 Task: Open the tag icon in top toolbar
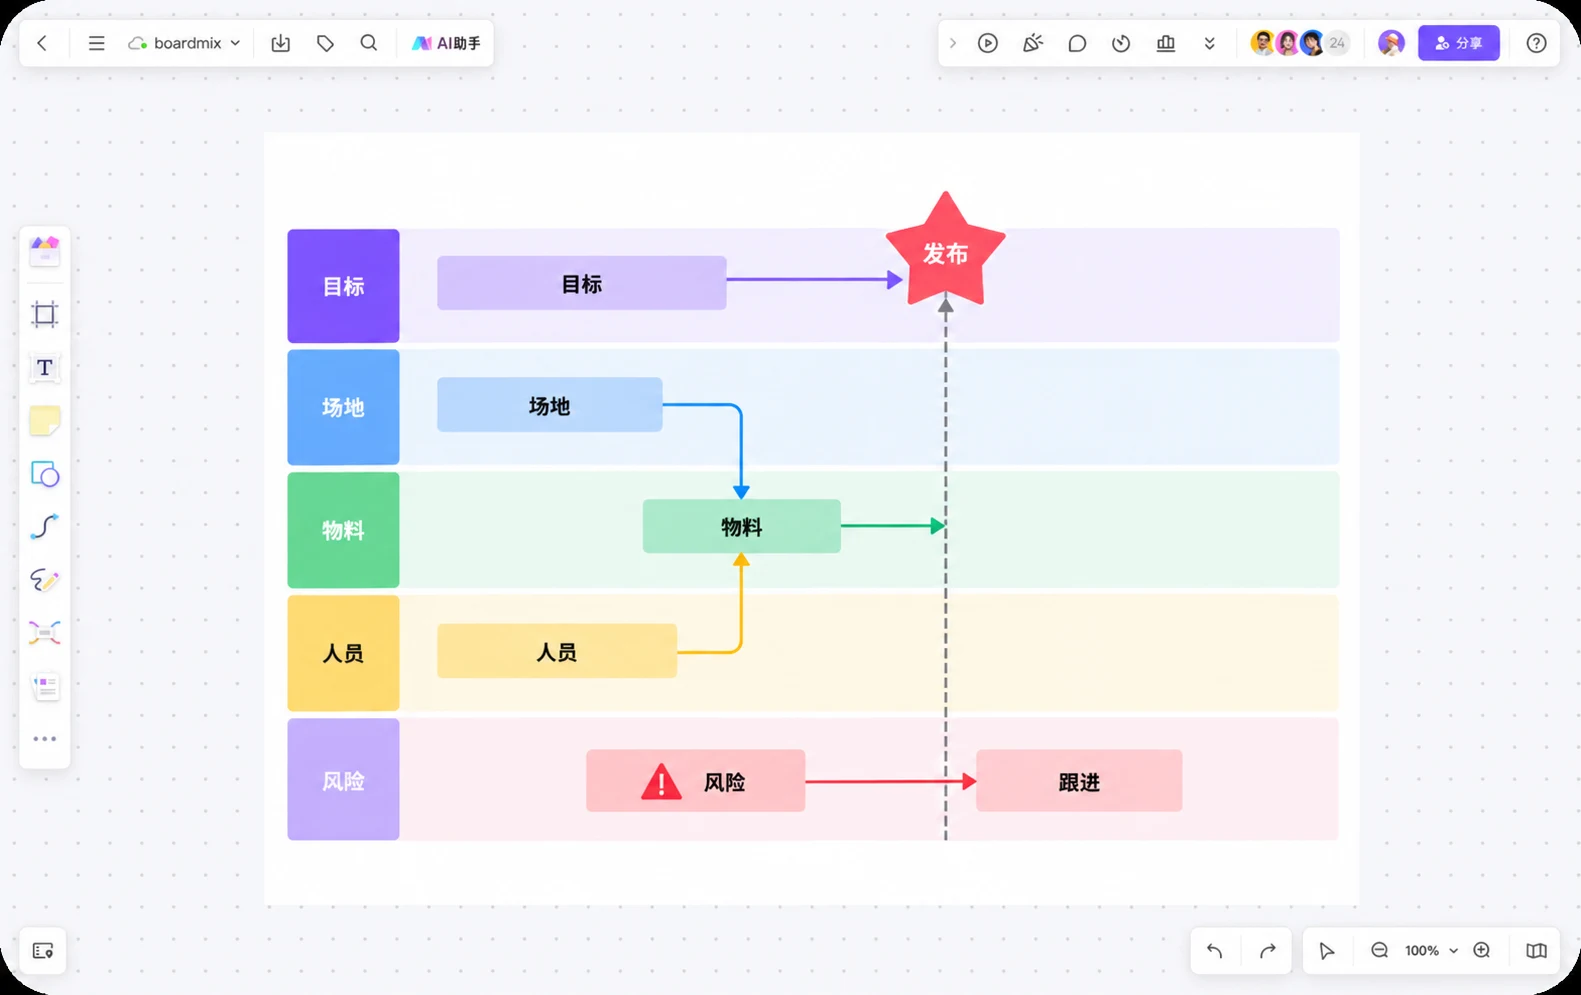[325, 43]
